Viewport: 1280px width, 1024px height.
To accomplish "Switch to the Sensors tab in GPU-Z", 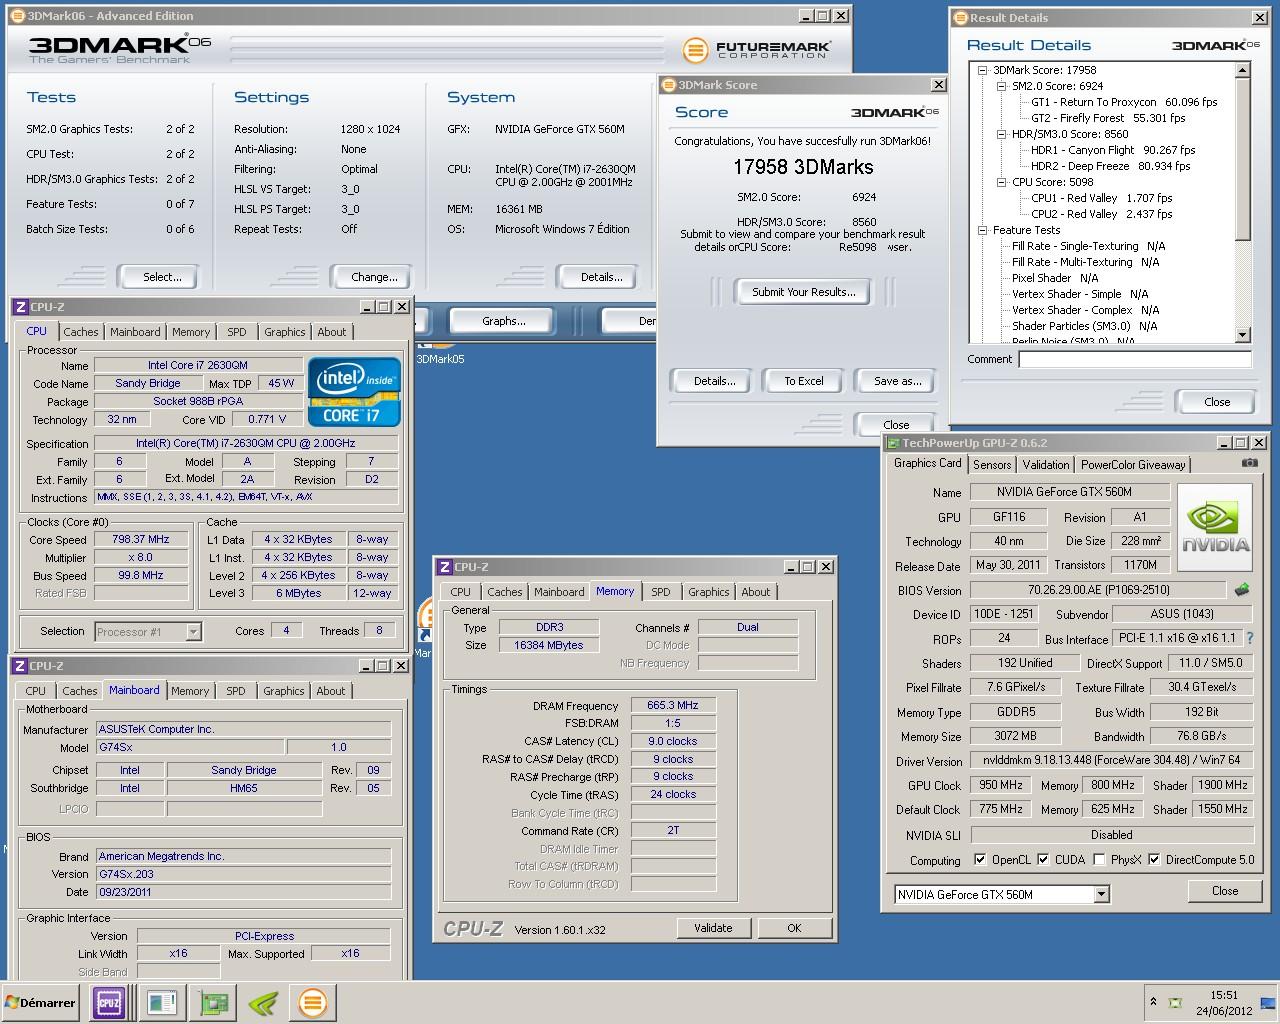I will coord(991,464).
